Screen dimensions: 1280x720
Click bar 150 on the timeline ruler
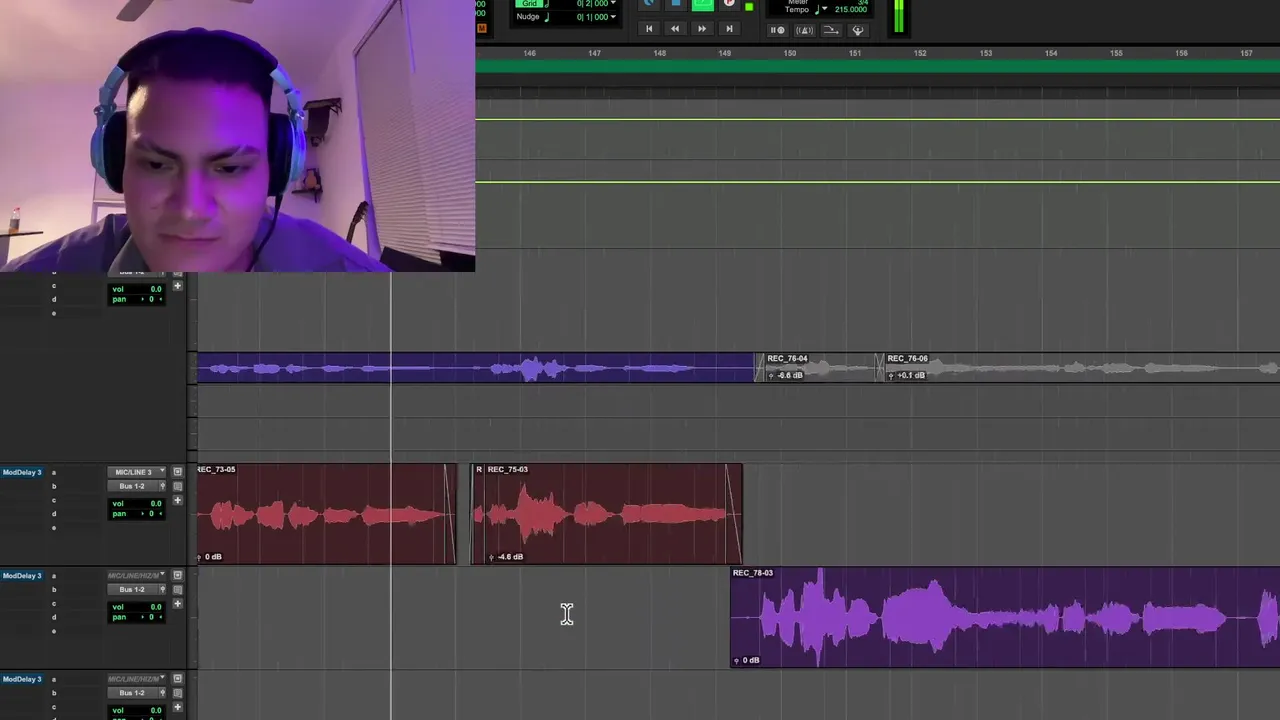pyautogui.click(x=790, y=53)
